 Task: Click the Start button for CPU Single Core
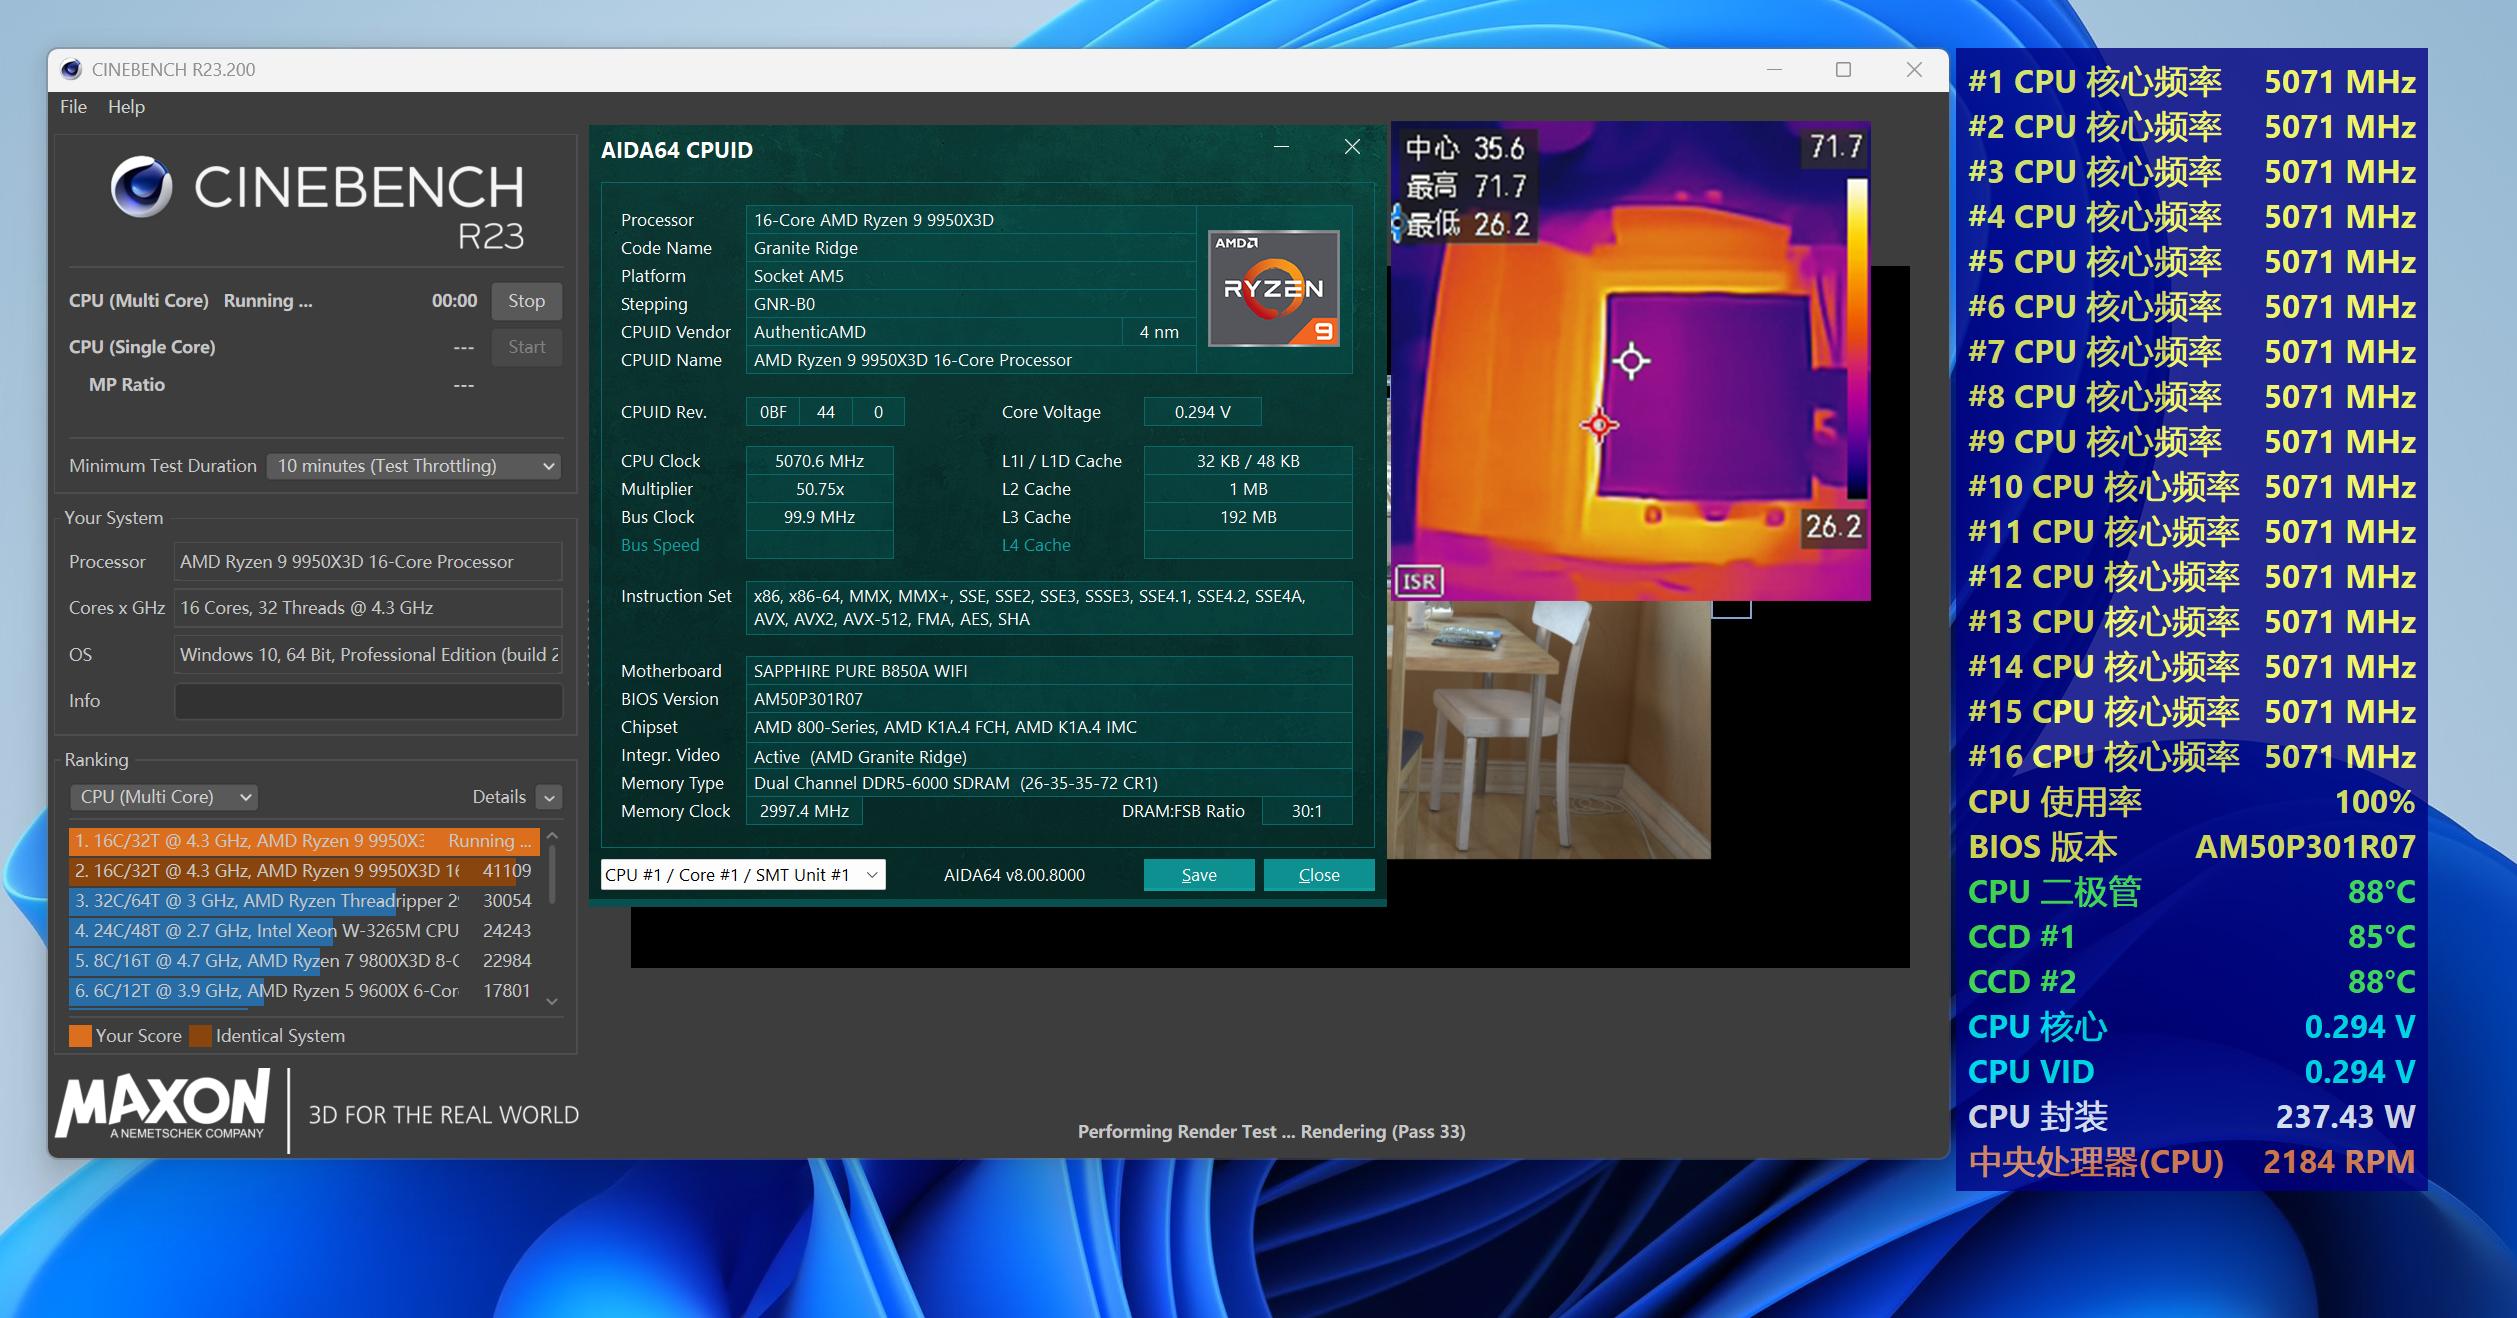tap(526, 347)
